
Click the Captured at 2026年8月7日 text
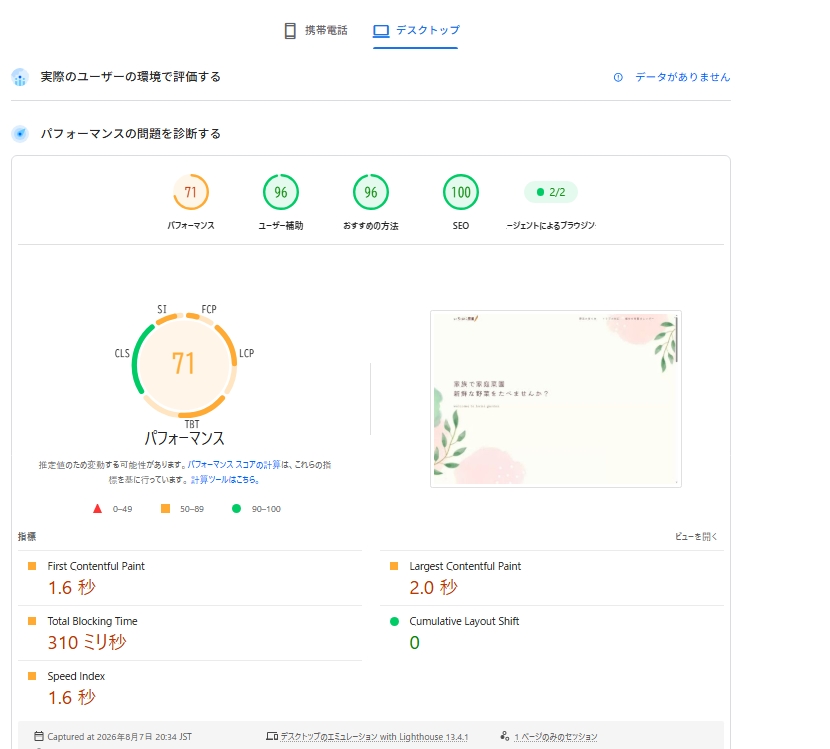click(120, 737)
